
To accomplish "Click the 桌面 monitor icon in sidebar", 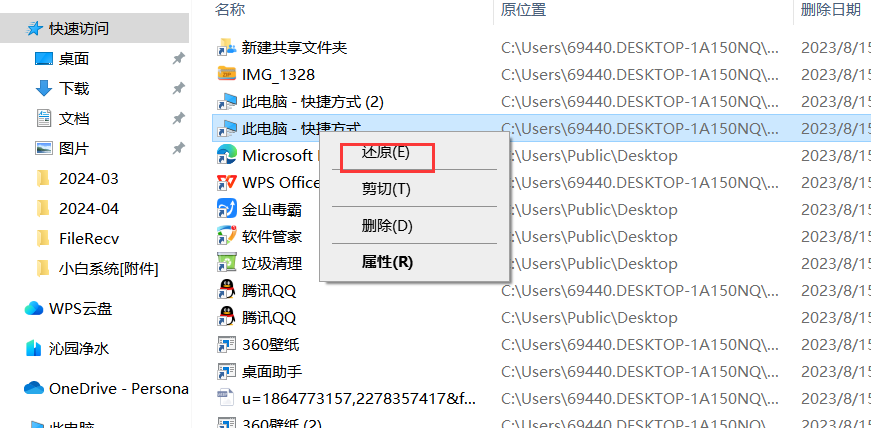I will [44, 58].
